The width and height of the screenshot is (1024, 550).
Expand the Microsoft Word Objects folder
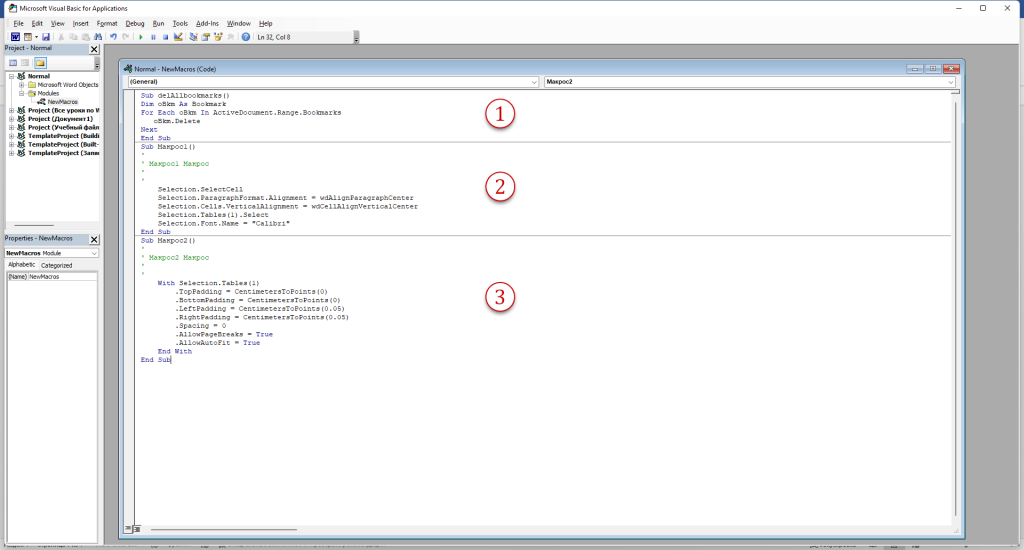tap(21, 85)
